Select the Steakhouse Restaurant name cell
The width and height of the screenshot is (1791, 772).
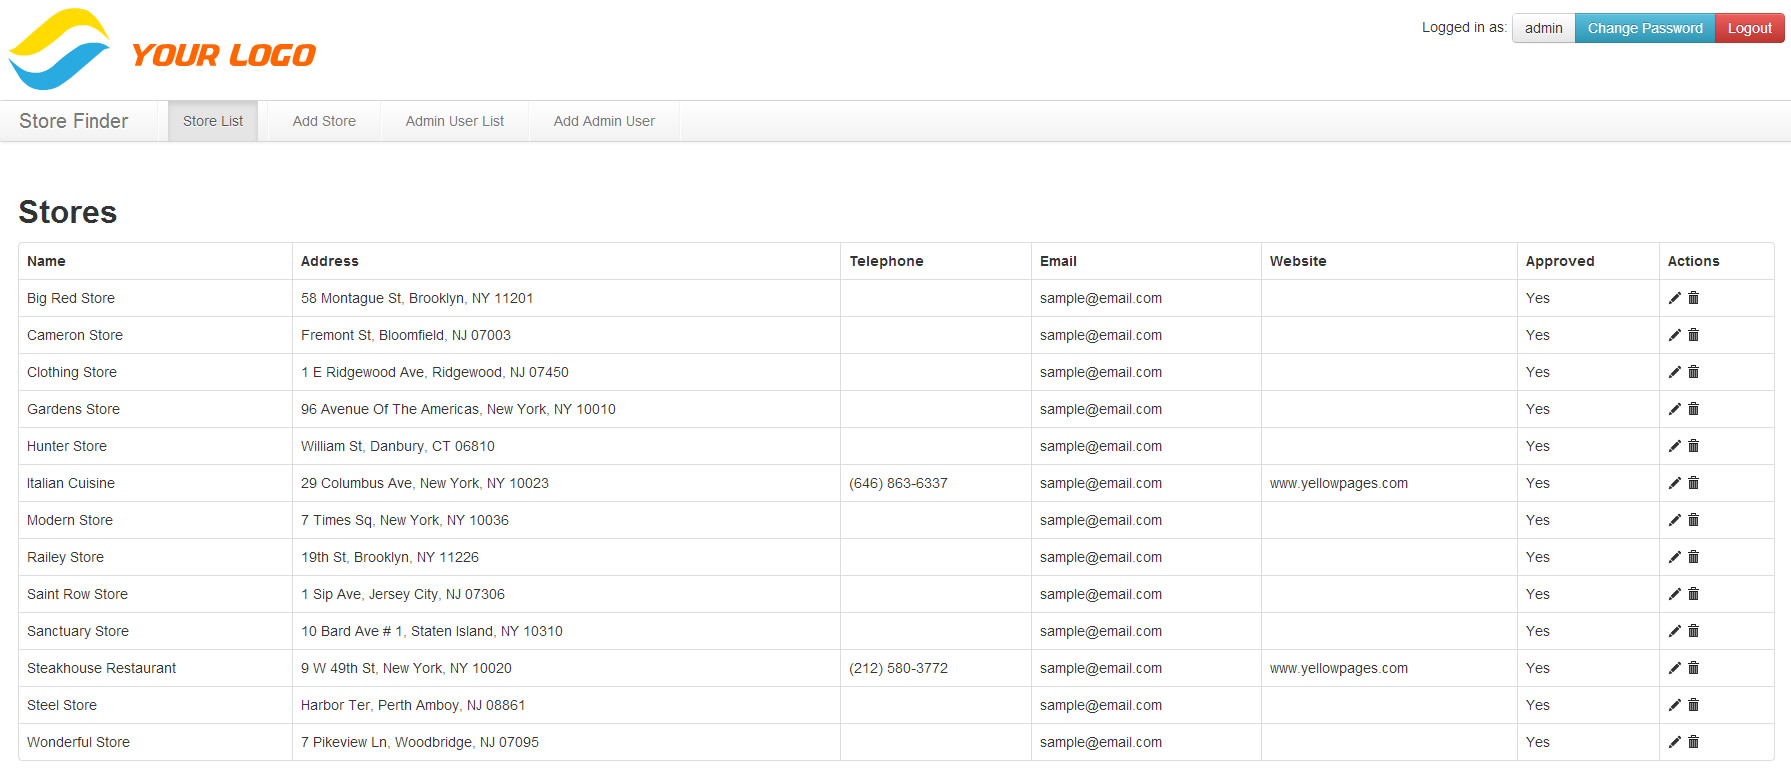pyautogui.click(x=155, y=668)
